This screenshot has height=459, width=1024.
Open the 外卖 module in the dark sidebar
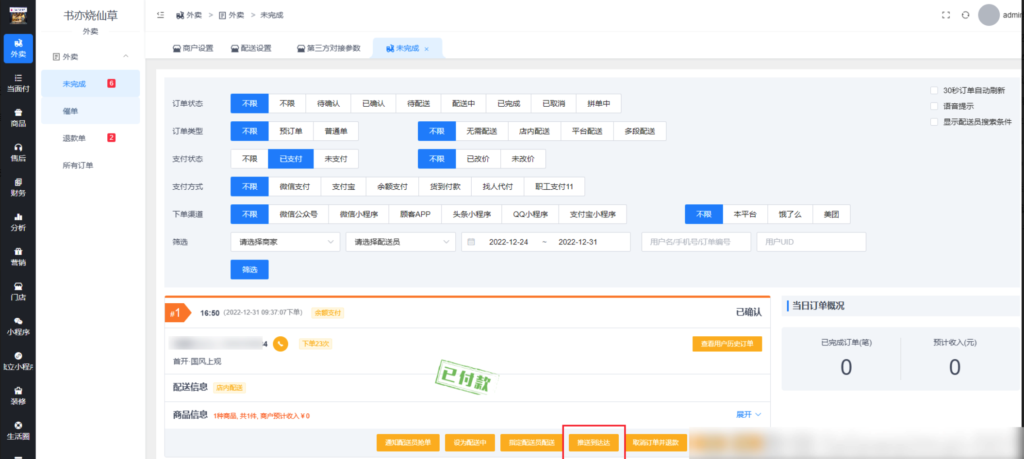tap(17, 47)
